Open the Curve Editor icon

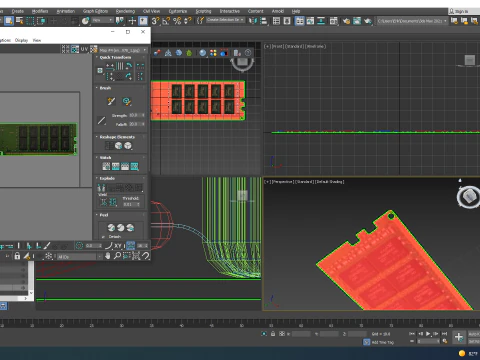(x=310, y=21)
